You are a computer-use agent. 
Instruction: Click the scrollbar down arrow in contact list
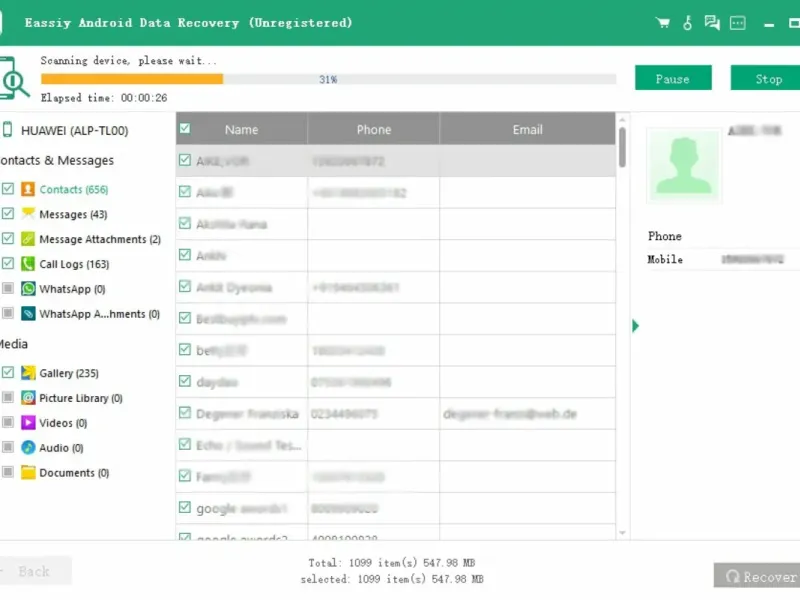(x=622, y=533)
